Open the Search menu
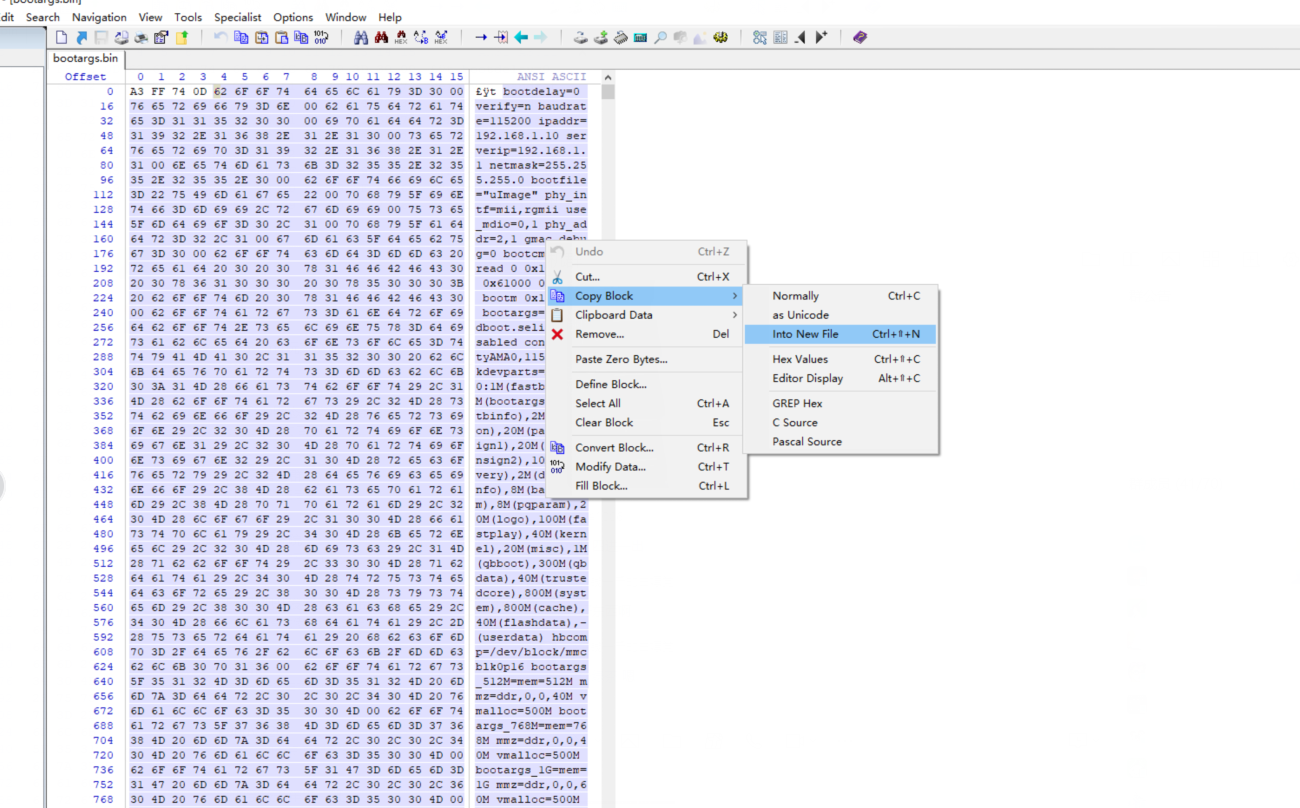 43,17
